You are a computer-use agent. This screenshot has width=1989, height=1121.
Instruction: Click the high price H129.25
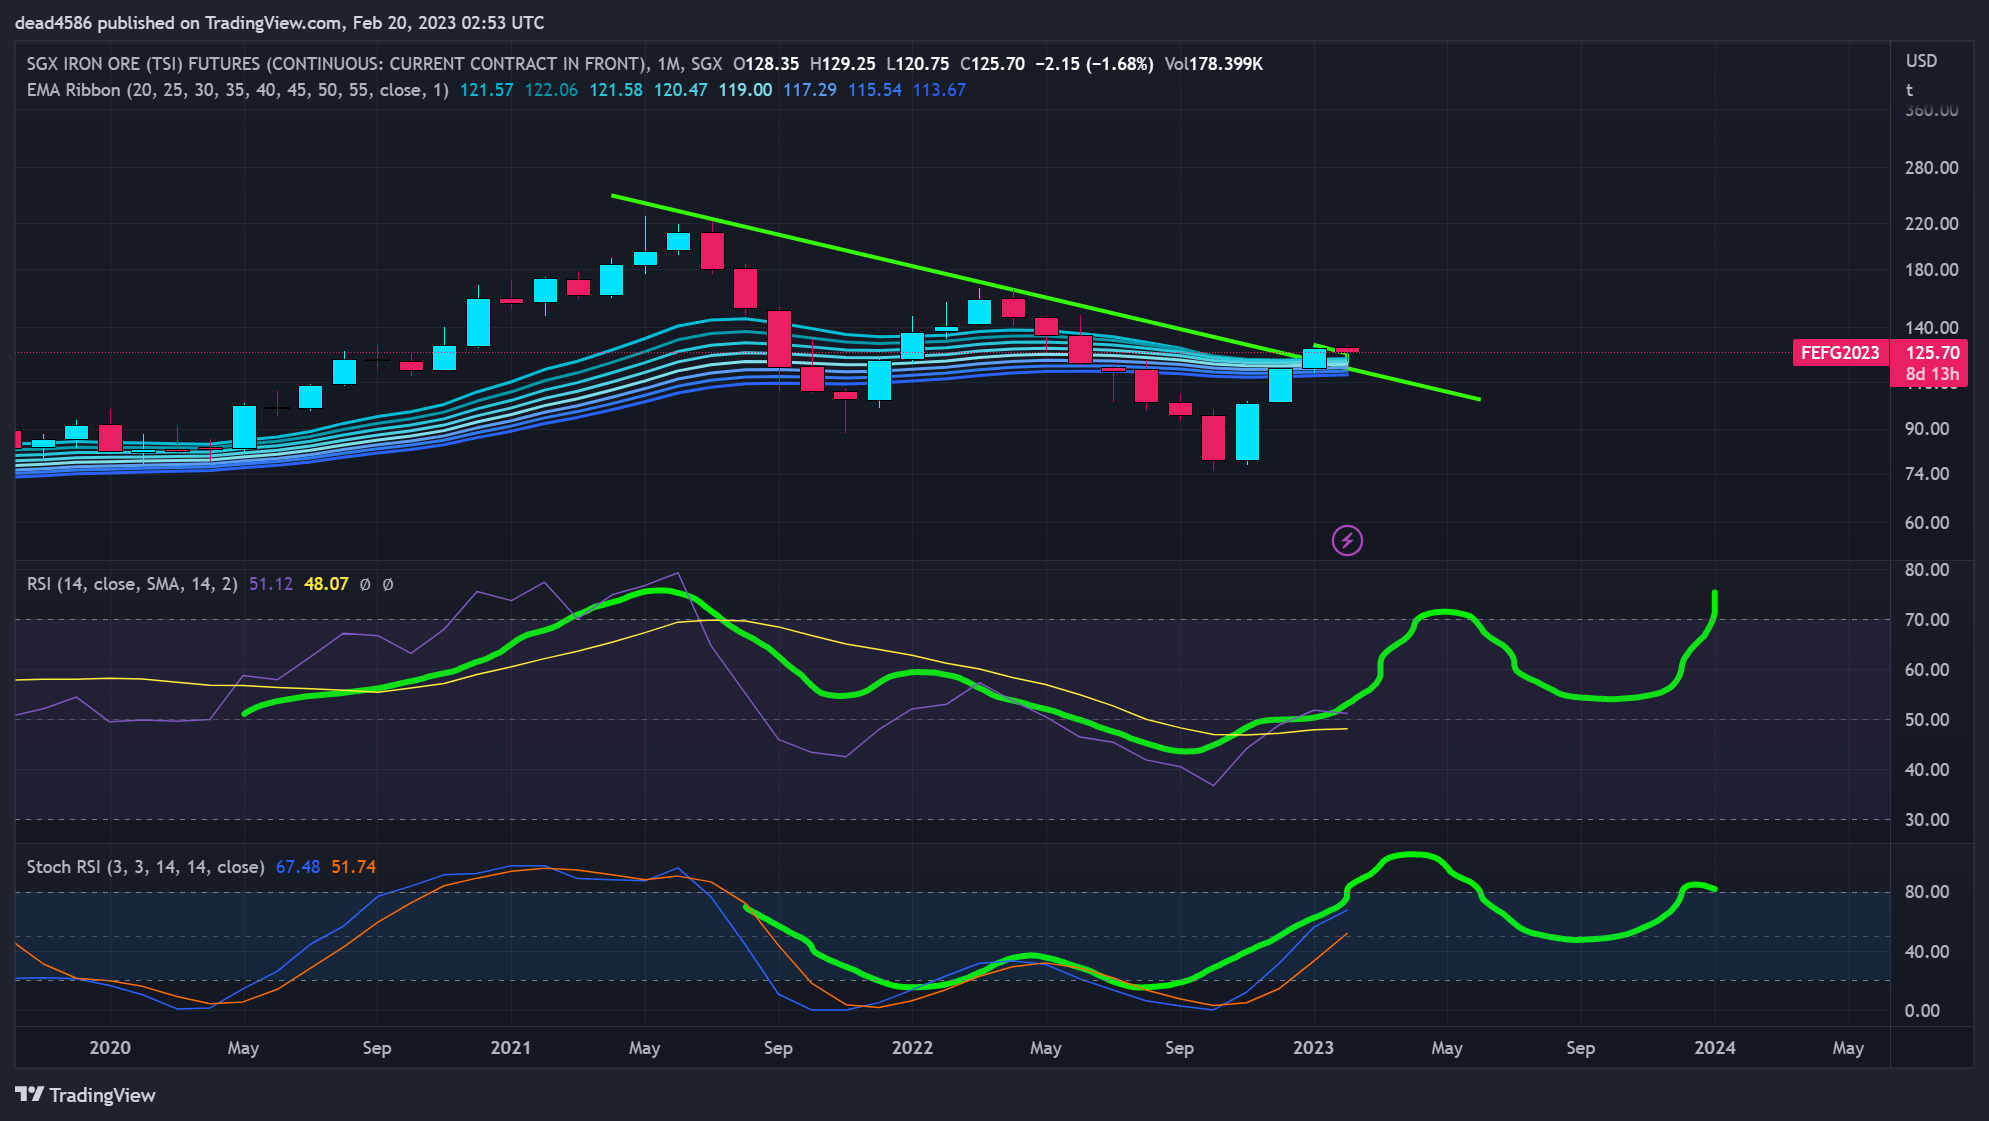(x=843, y=63)
